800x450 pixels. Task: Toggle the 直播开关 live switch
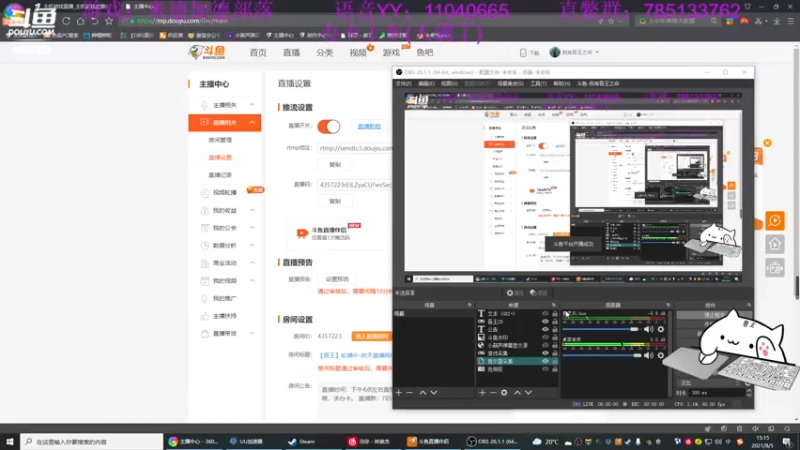tap(329, 126)
